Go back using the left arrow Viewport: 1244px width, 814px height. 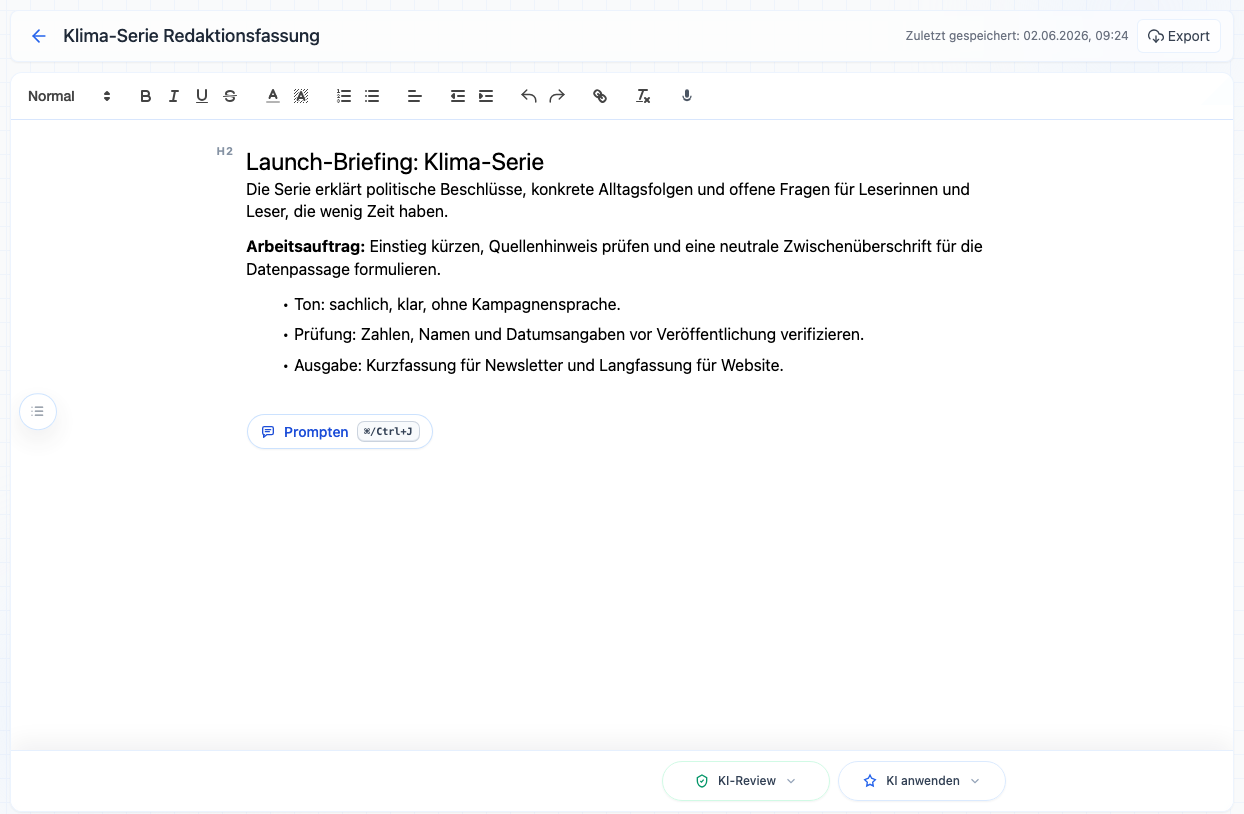pyautogui.click(x=39, y=36)
